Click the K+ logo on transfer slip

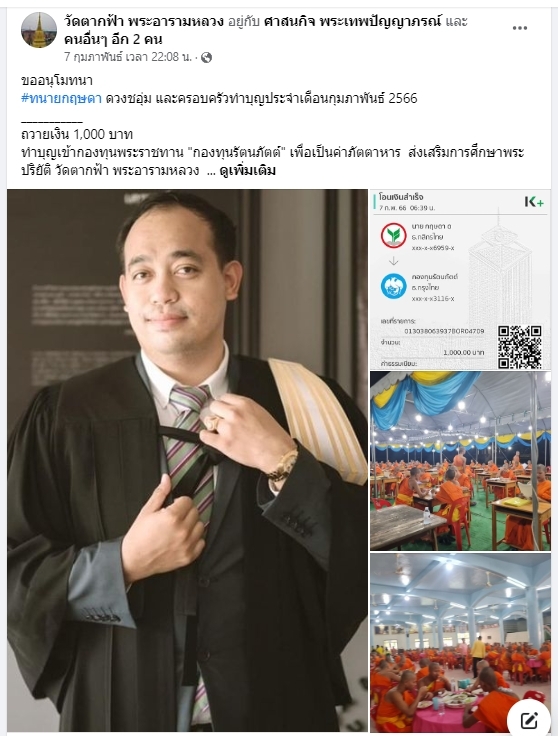[534, 202]
